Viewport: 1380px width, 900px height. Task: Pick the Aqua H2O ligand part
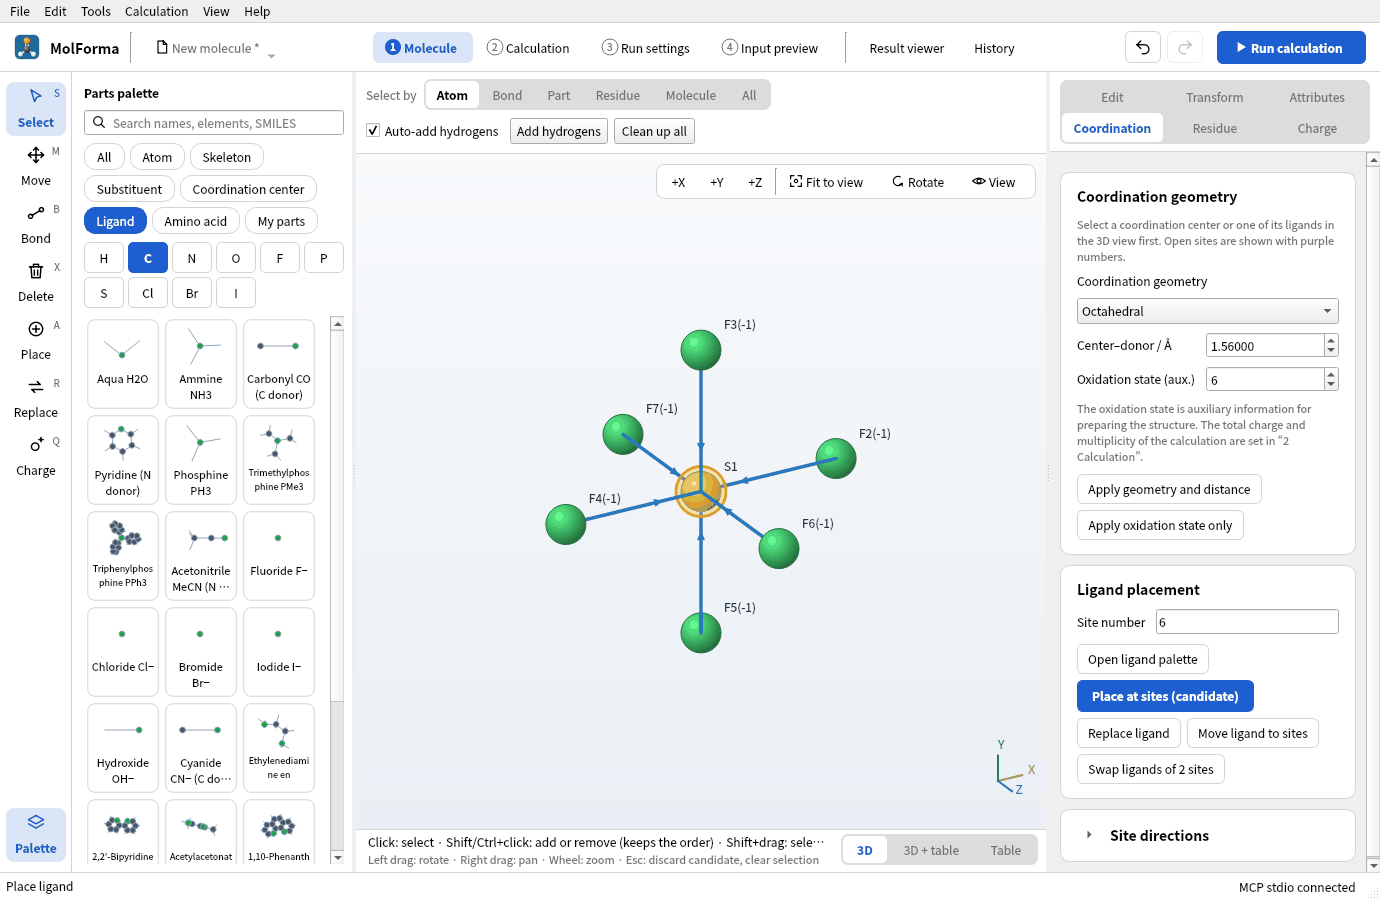coord(123,363)
